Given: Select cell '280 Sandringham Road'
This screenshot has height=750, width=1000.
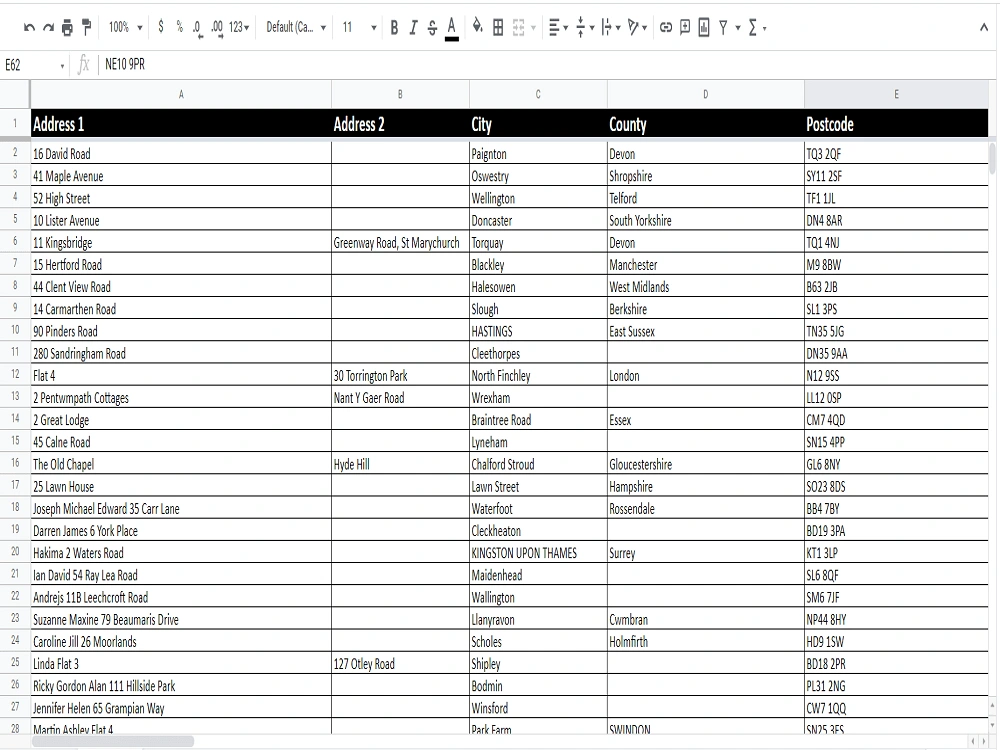Looking at the screenshot, I should tap(181, 353).
